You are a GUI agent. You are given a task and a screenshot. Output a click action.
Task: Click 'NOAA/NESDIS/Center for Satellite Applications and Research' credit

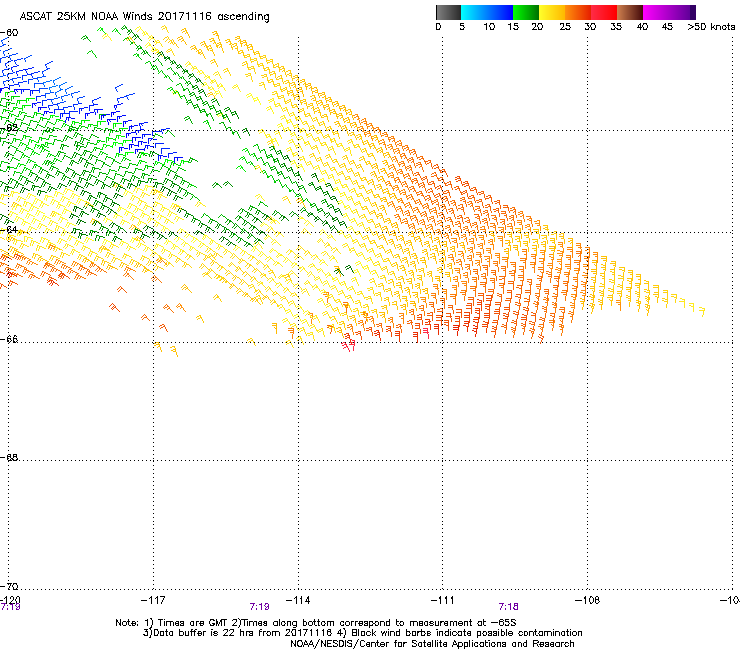coord(432,644)
